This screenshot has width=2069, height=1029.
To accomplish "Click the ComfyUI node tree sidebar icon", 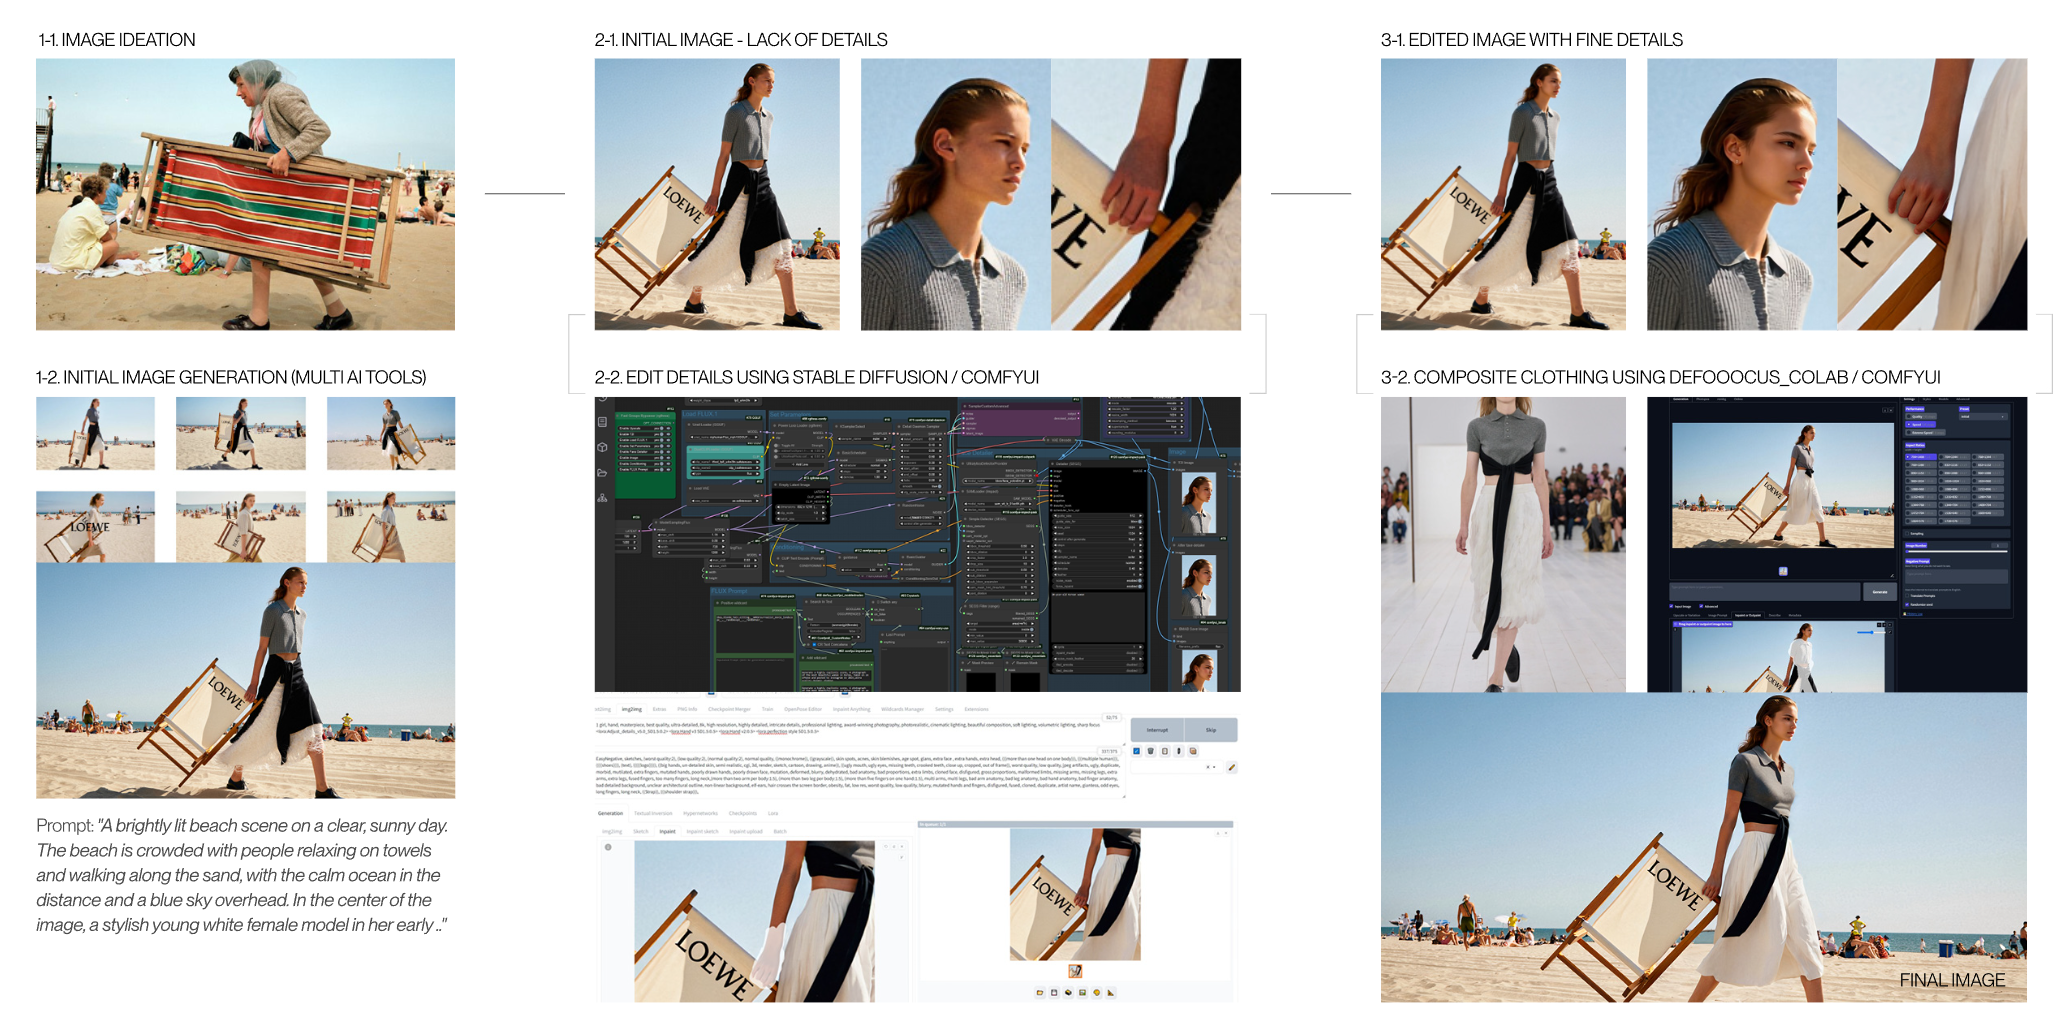I will [602, 498].
